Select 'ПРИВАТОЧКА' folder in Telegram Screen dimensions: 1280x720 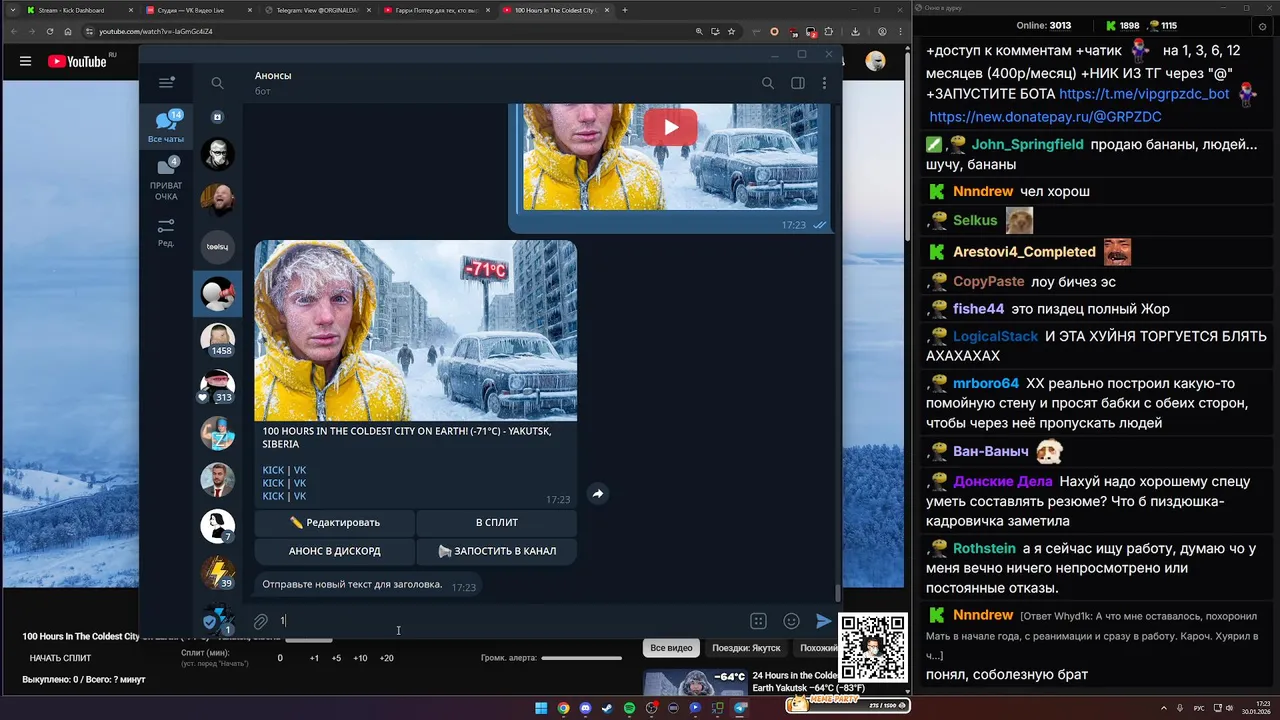pos(166,180)
